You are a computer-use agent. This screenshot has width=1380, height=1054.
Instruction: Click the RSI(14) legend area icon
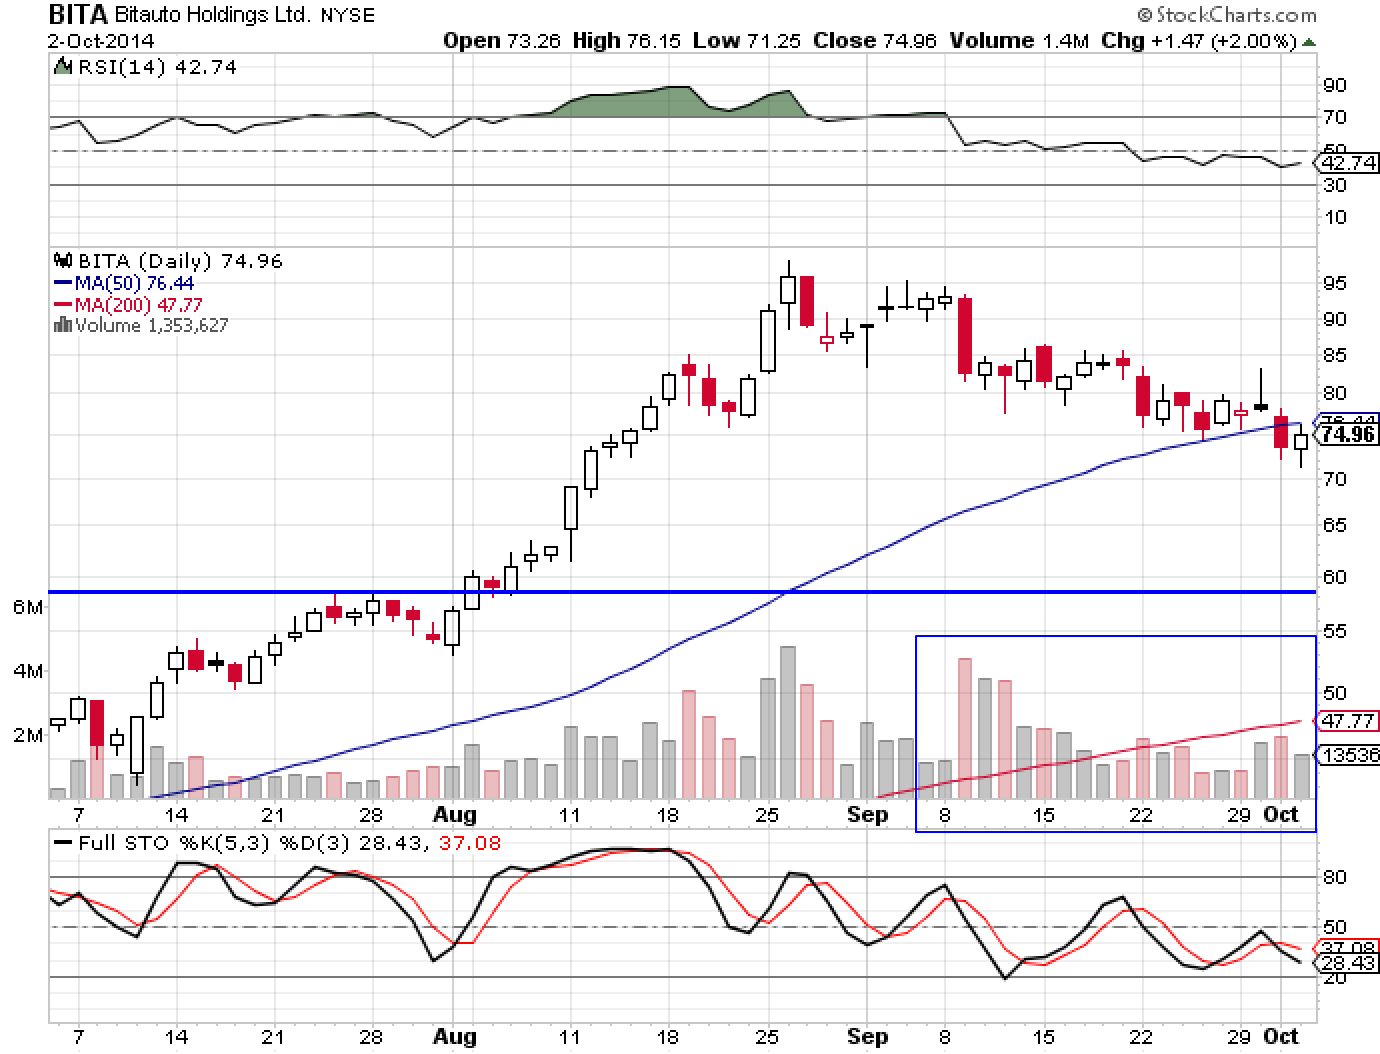click(62, 67)
